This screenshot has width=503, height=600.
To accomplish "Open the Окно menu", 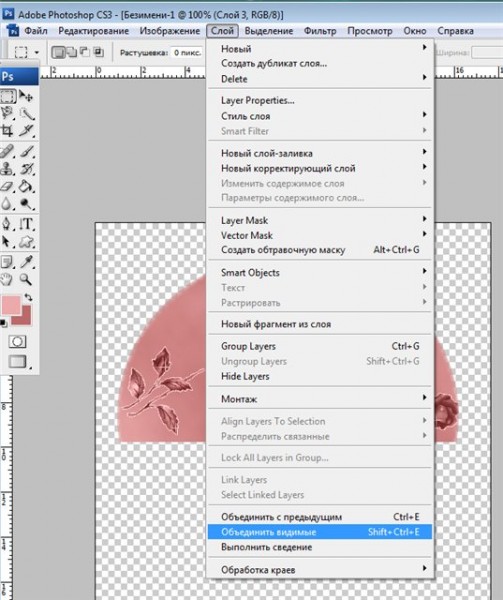I will tap(415, 31).
